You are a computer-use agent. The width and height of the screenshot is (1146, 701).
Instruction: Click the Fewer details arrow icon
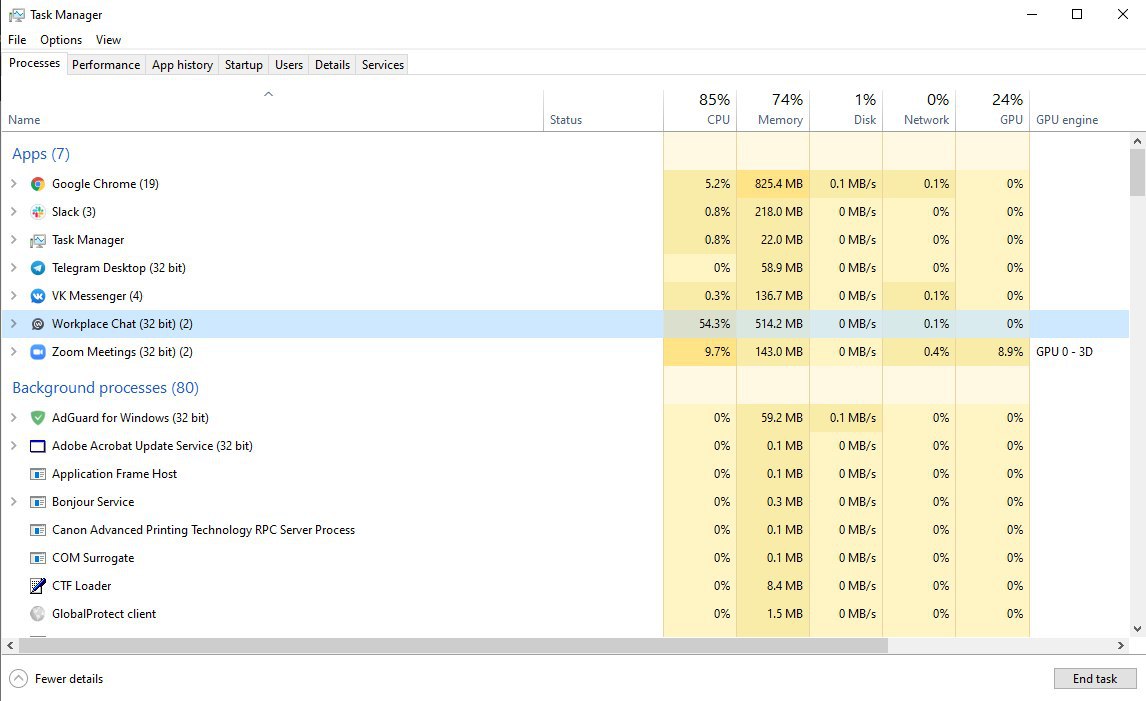18,679
